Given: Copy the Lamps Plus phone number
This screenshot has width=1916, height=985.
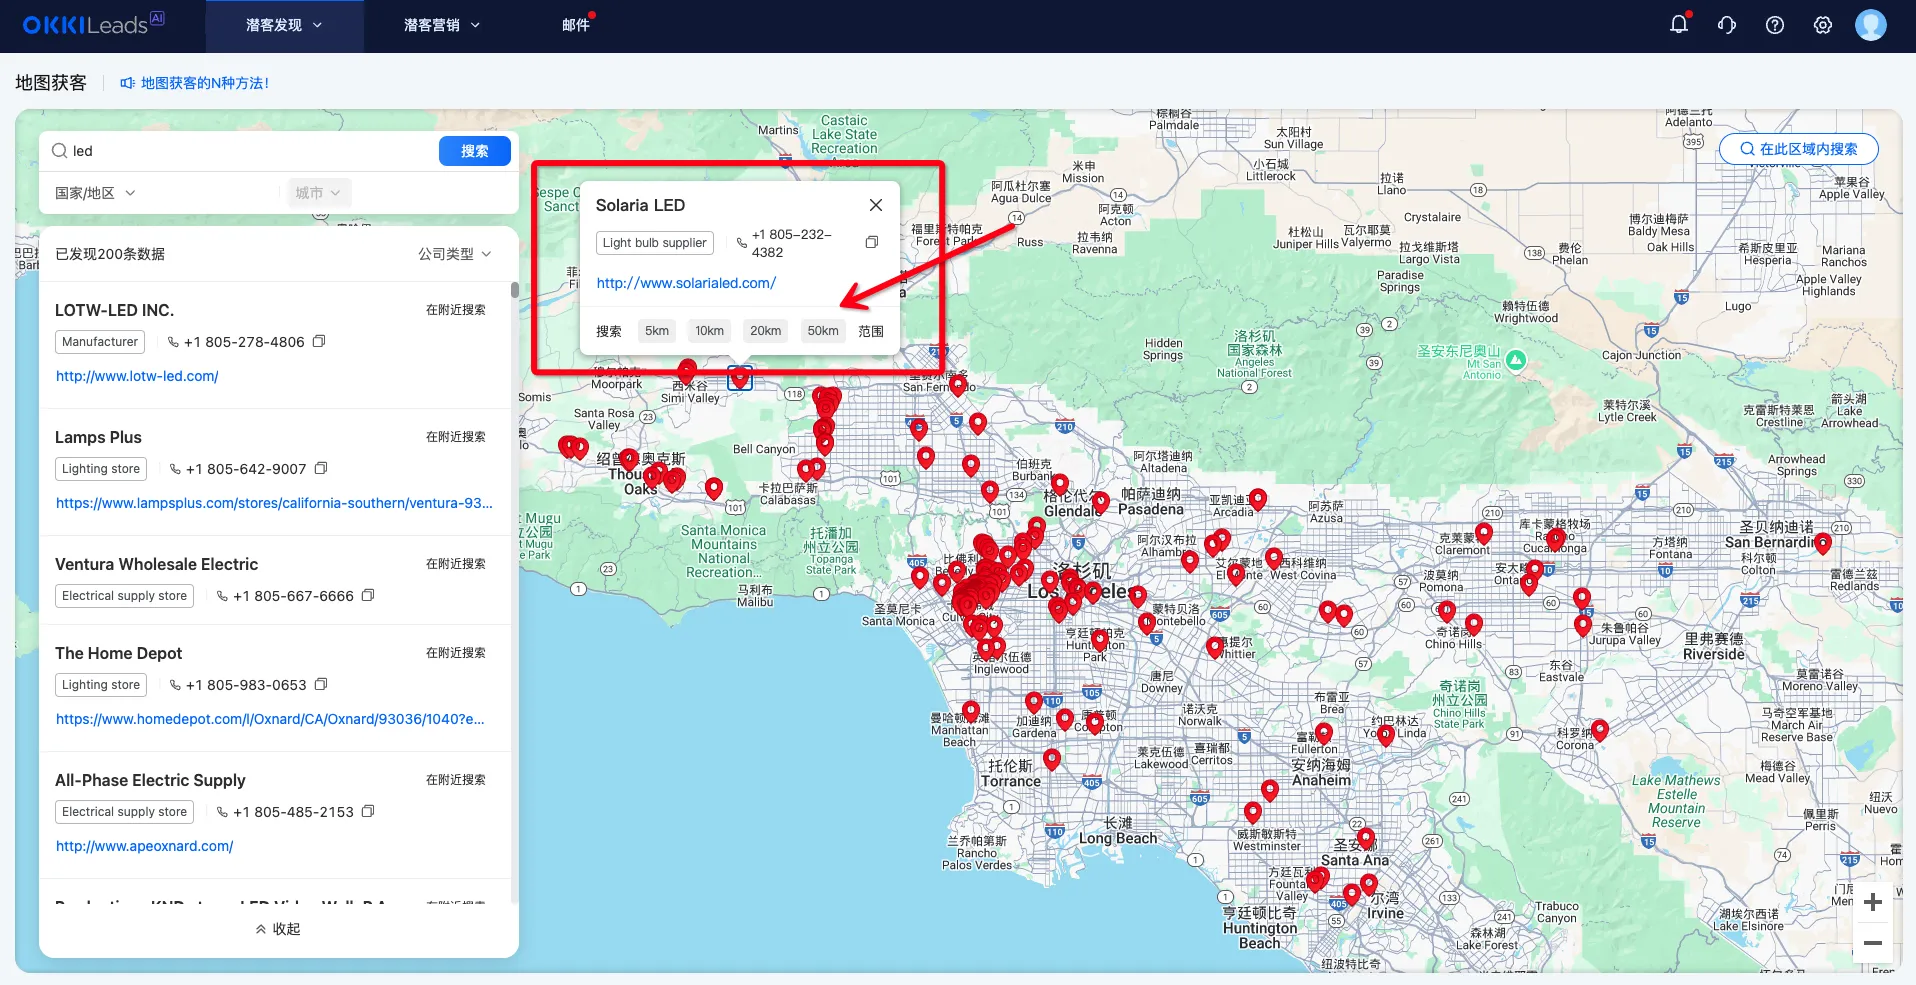Looking at the screenshot, I should (x=321, y=469).
